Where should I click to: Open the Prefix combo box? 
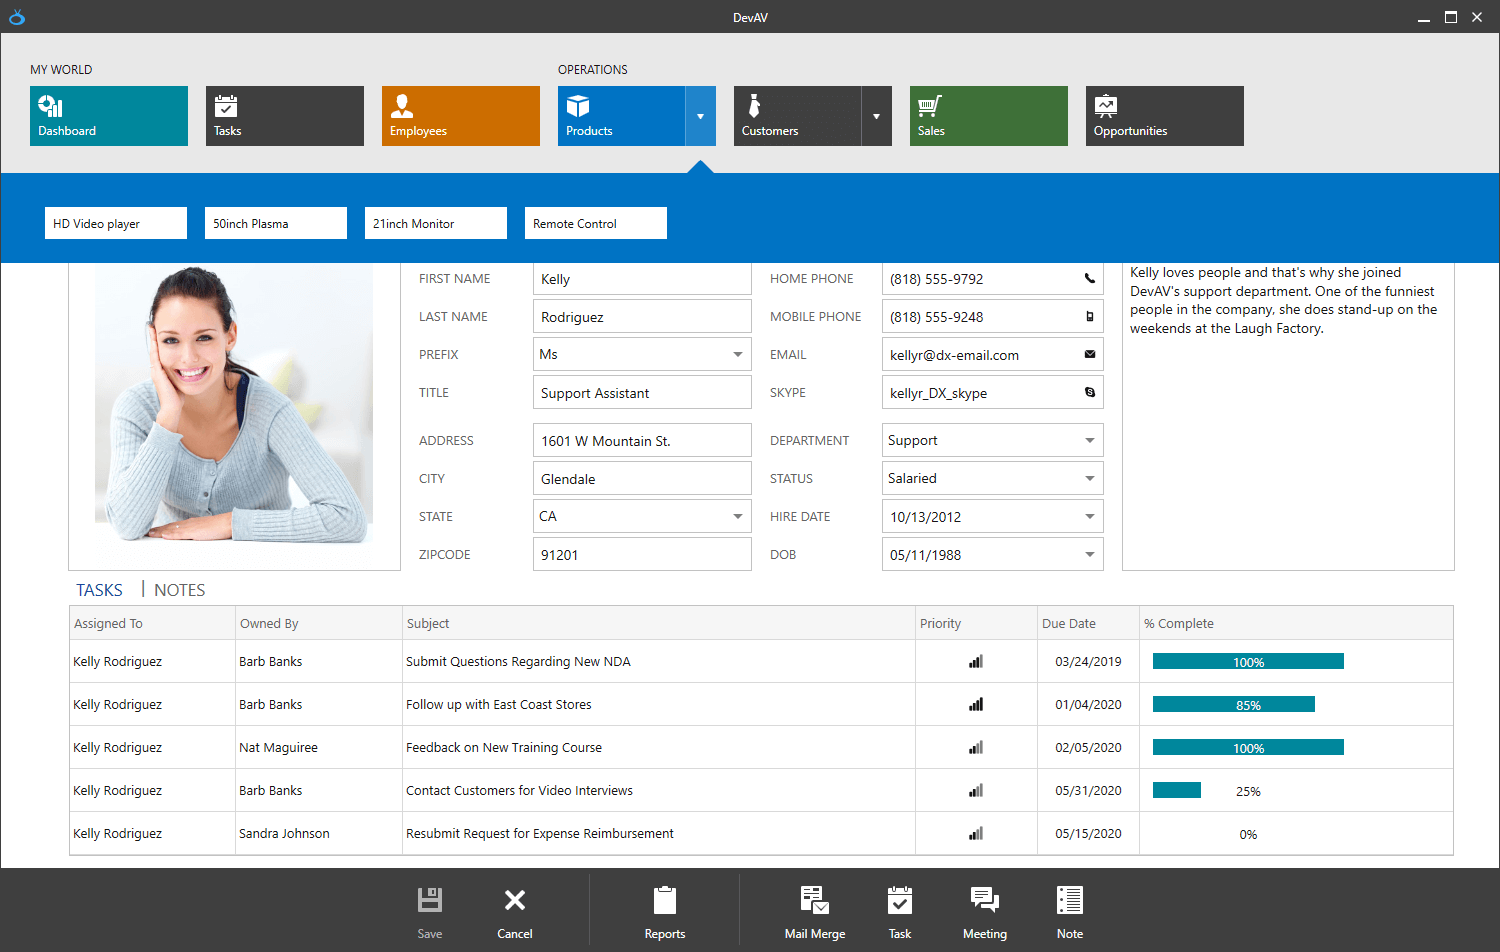[x=737, y=355]
